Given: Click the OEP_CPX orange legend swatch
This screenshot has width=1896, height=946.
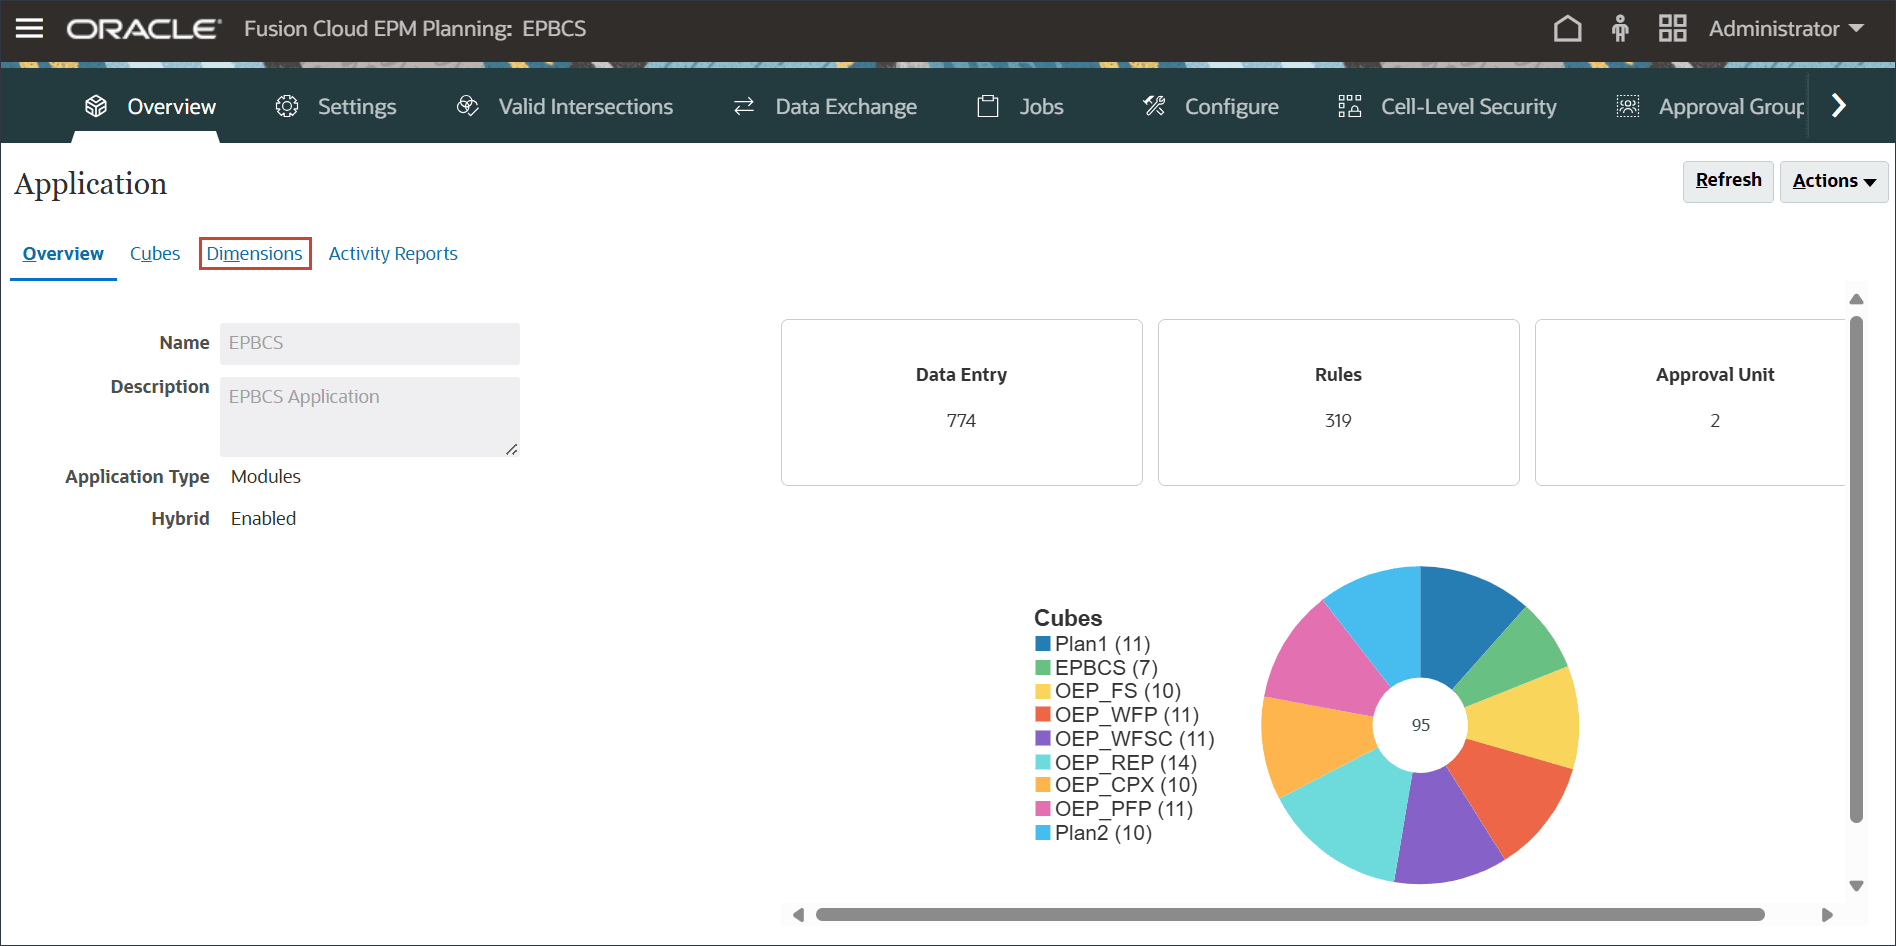Looking at the screenshot, I should coord(1043,785).
